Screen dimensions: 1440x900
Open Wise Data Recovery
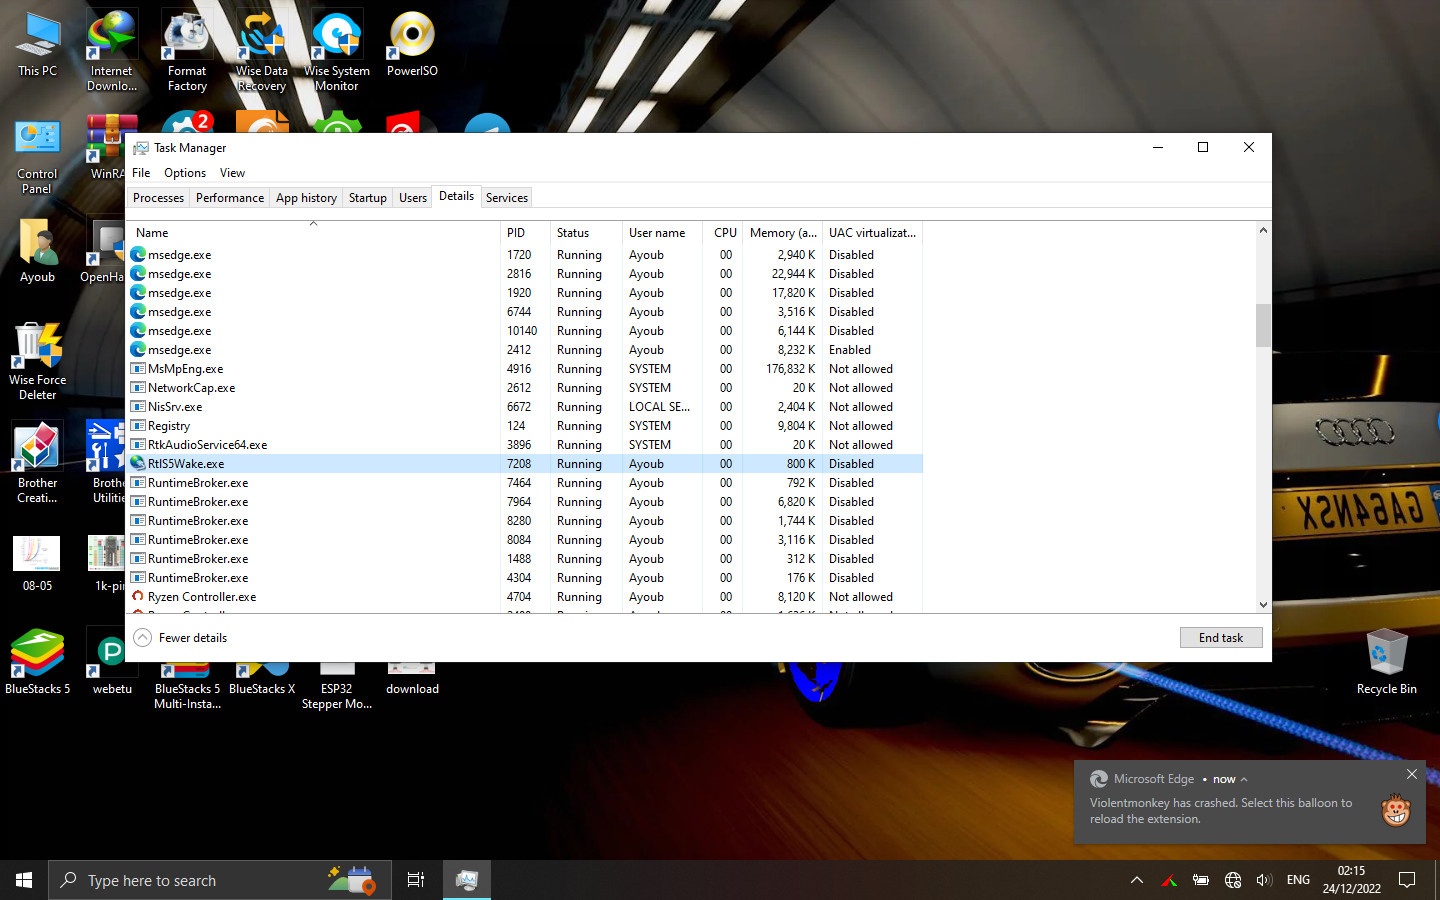point(261,45)
